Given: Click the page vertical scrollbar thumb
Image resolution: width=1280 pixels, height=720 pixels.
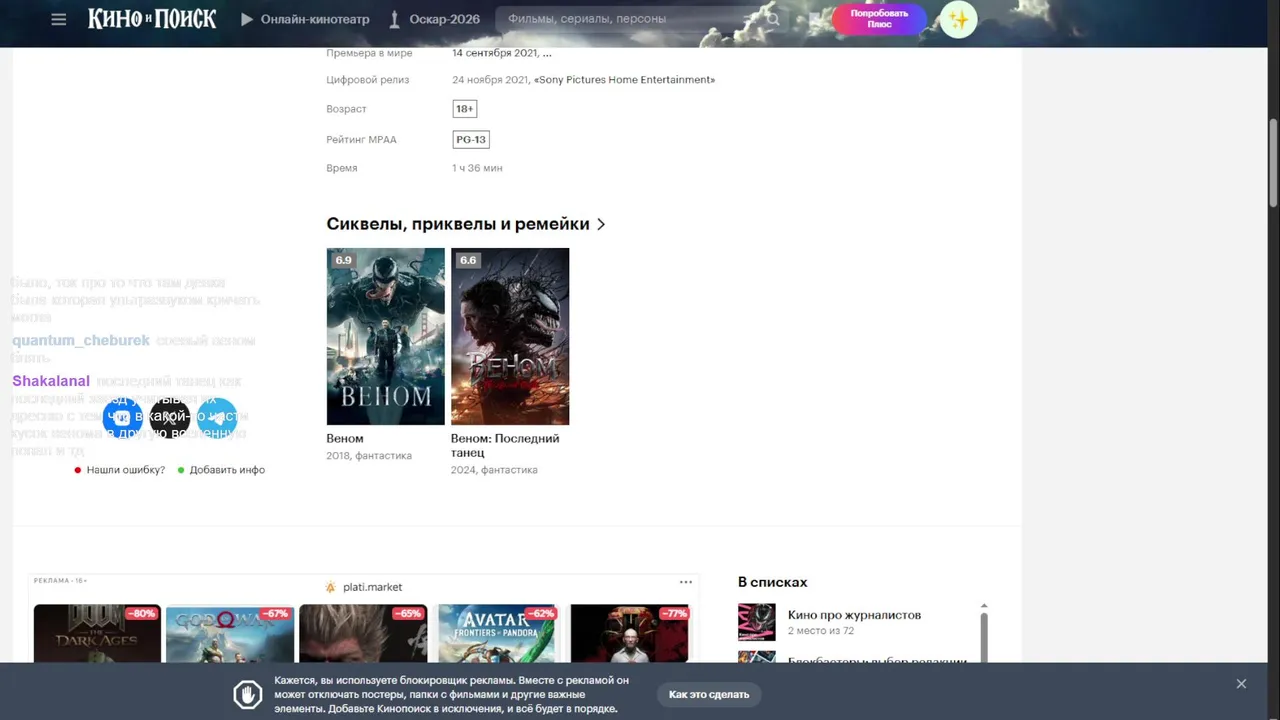Looking at the screenshot, I should click(x=1273, y=163).
